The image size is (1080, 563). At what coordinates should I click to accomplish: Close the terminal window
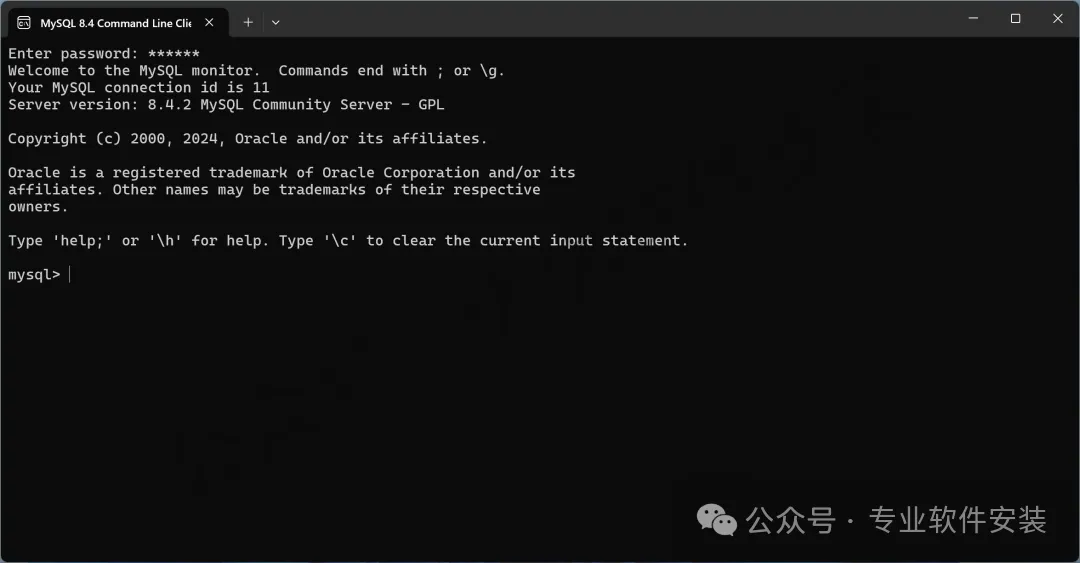[x=1058, y=19]
